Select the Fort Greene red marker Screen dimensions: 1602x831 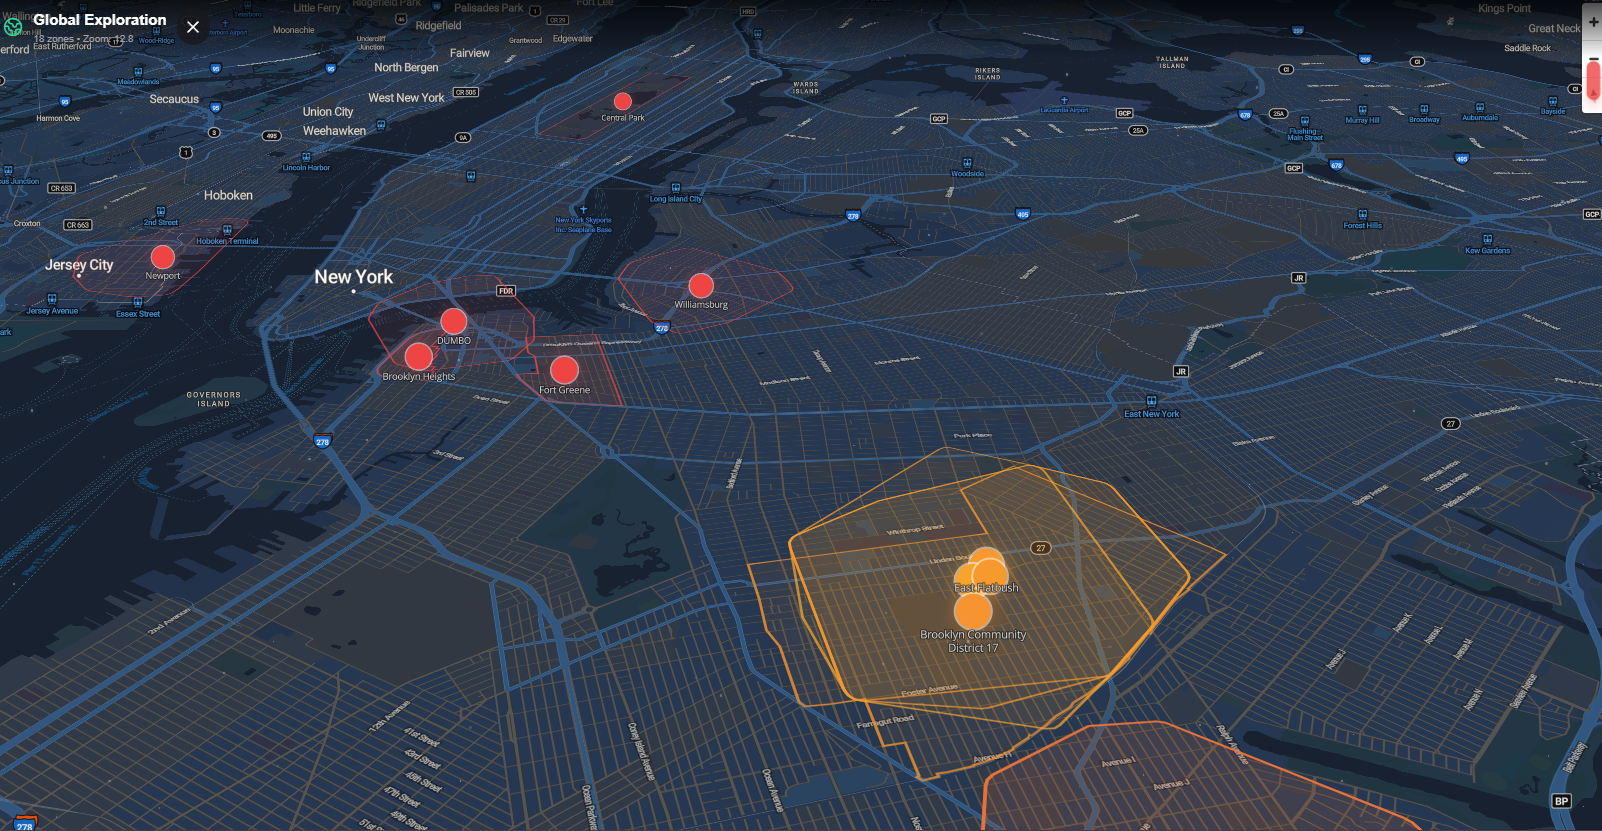tap(565, 370)
